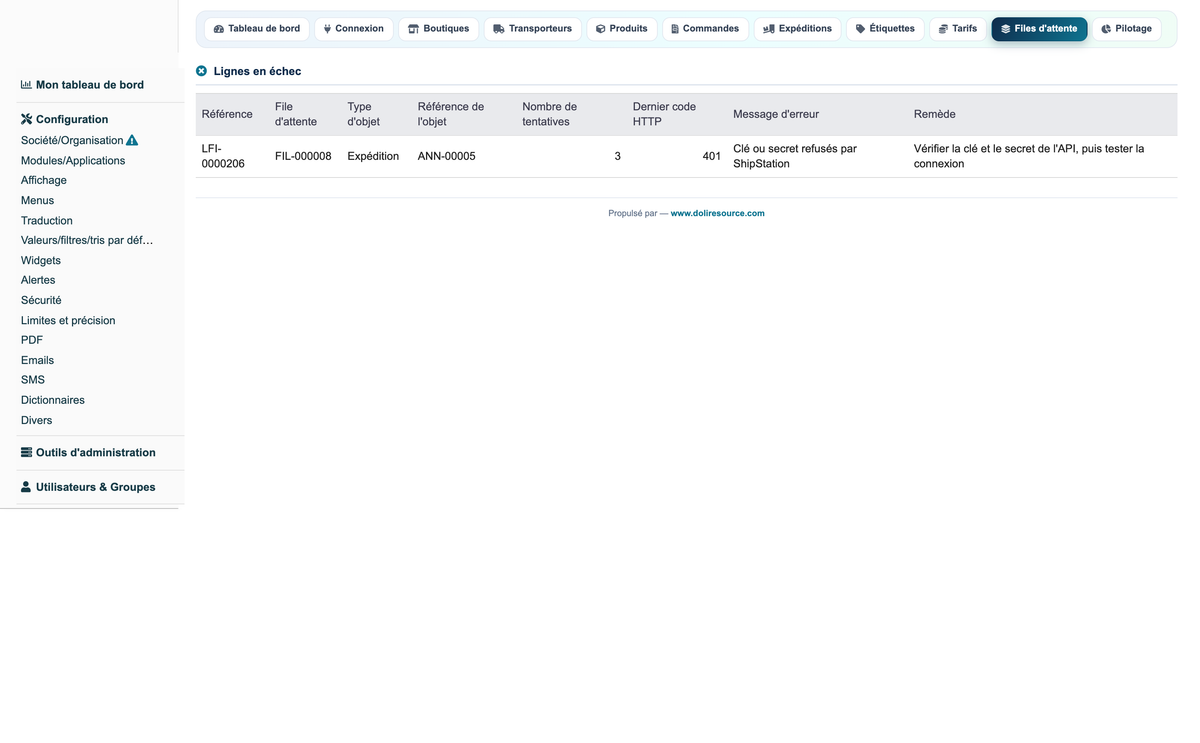The width and height of the screenshot is (1200, 743).
Task: Click the Remède column header
Action: coord(935,114)
